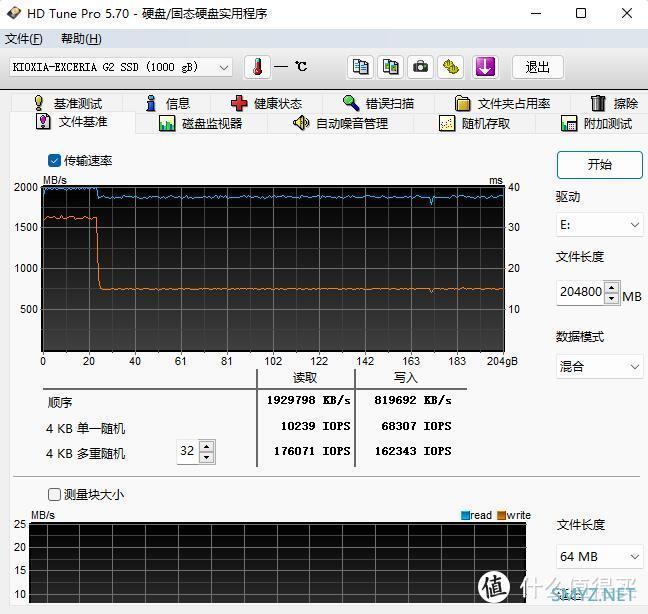Image resolution: width=648 pixels, height=614 pixels.
Task: Click the 退出 exit button
Action: (x=538, y=67)
